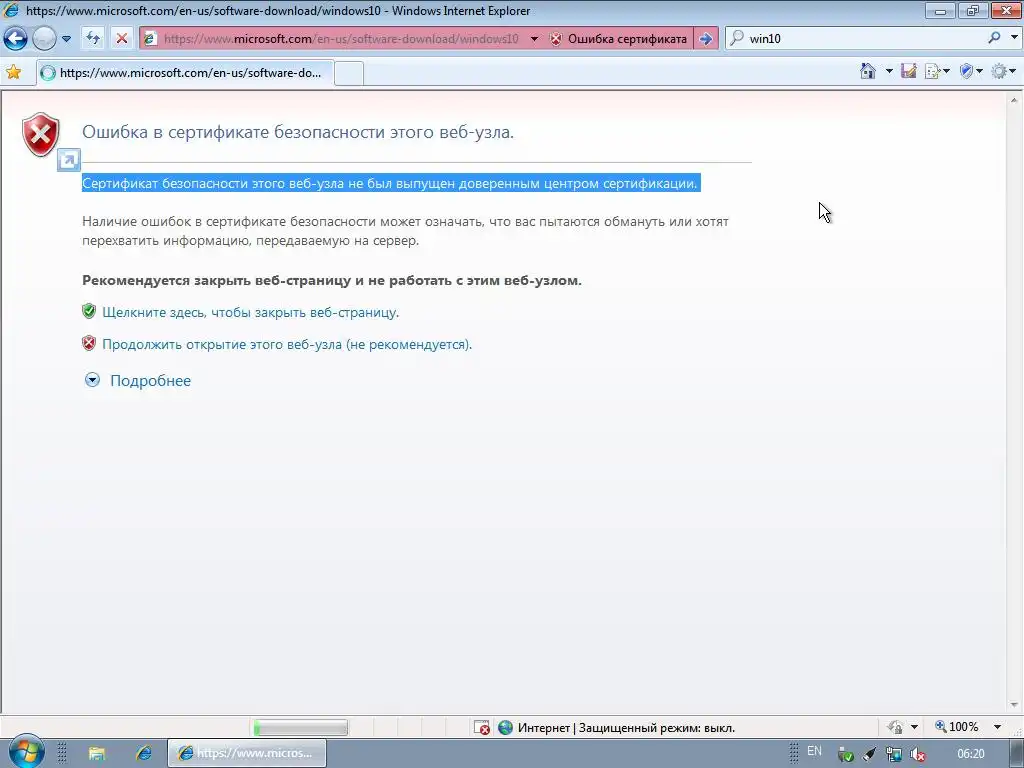Click the status bar security lock icon
The width and height of the screenshot is (1024, 768).
pyautogui.click(x=895, y=727)
